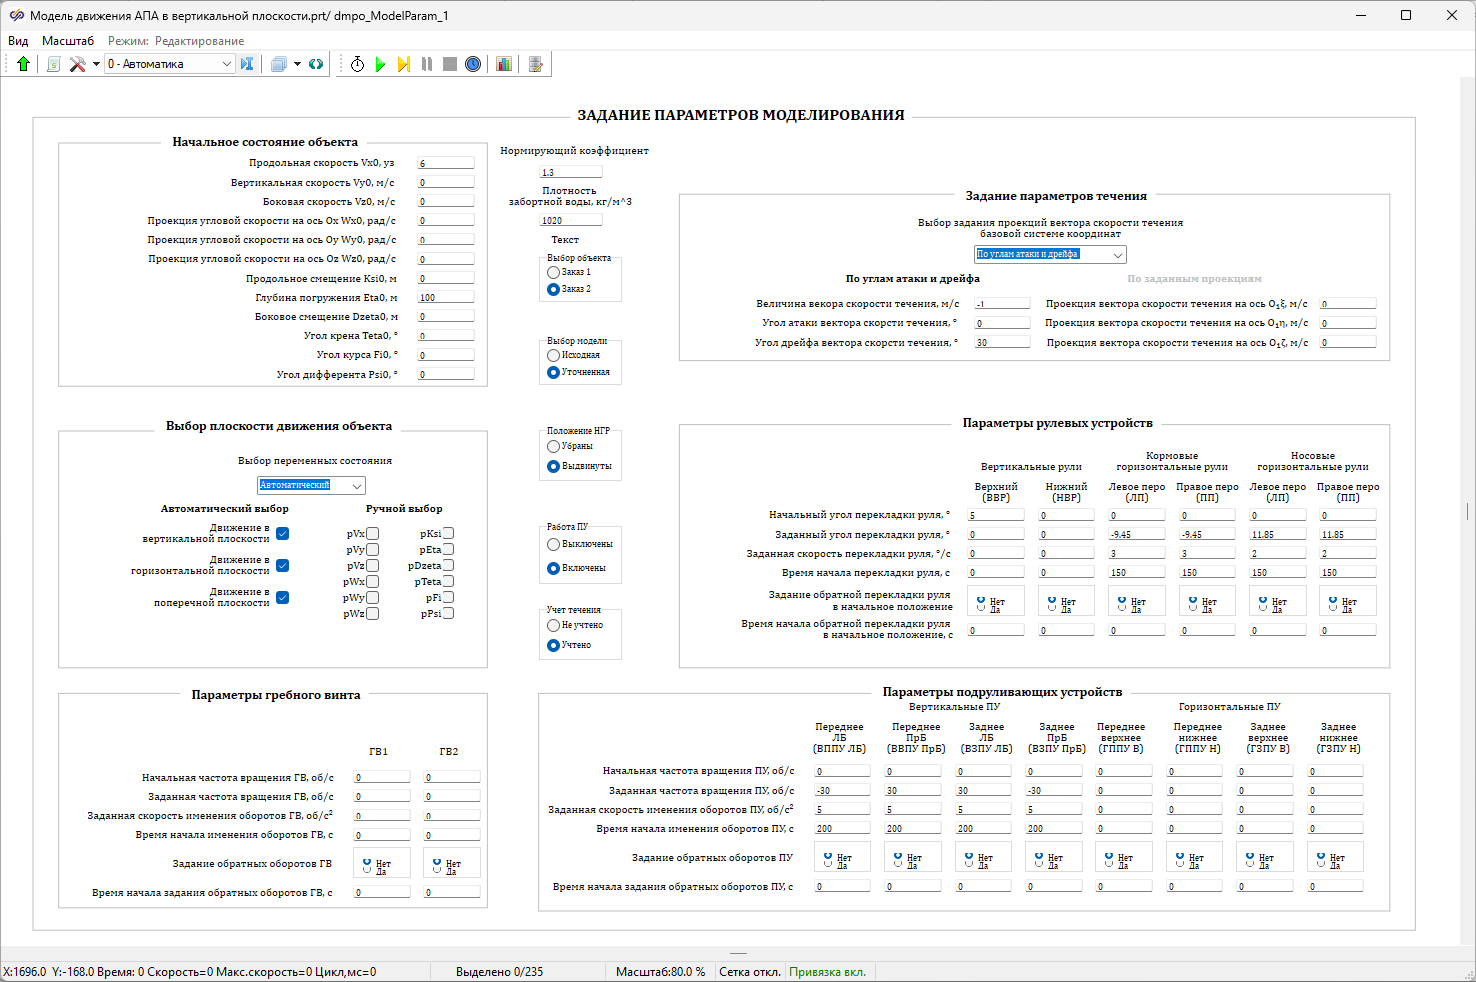This screenshot has height=982, width=1476.
Task: Click the 'Глубина погружения Eta0' input field
Action: (446, 297)
